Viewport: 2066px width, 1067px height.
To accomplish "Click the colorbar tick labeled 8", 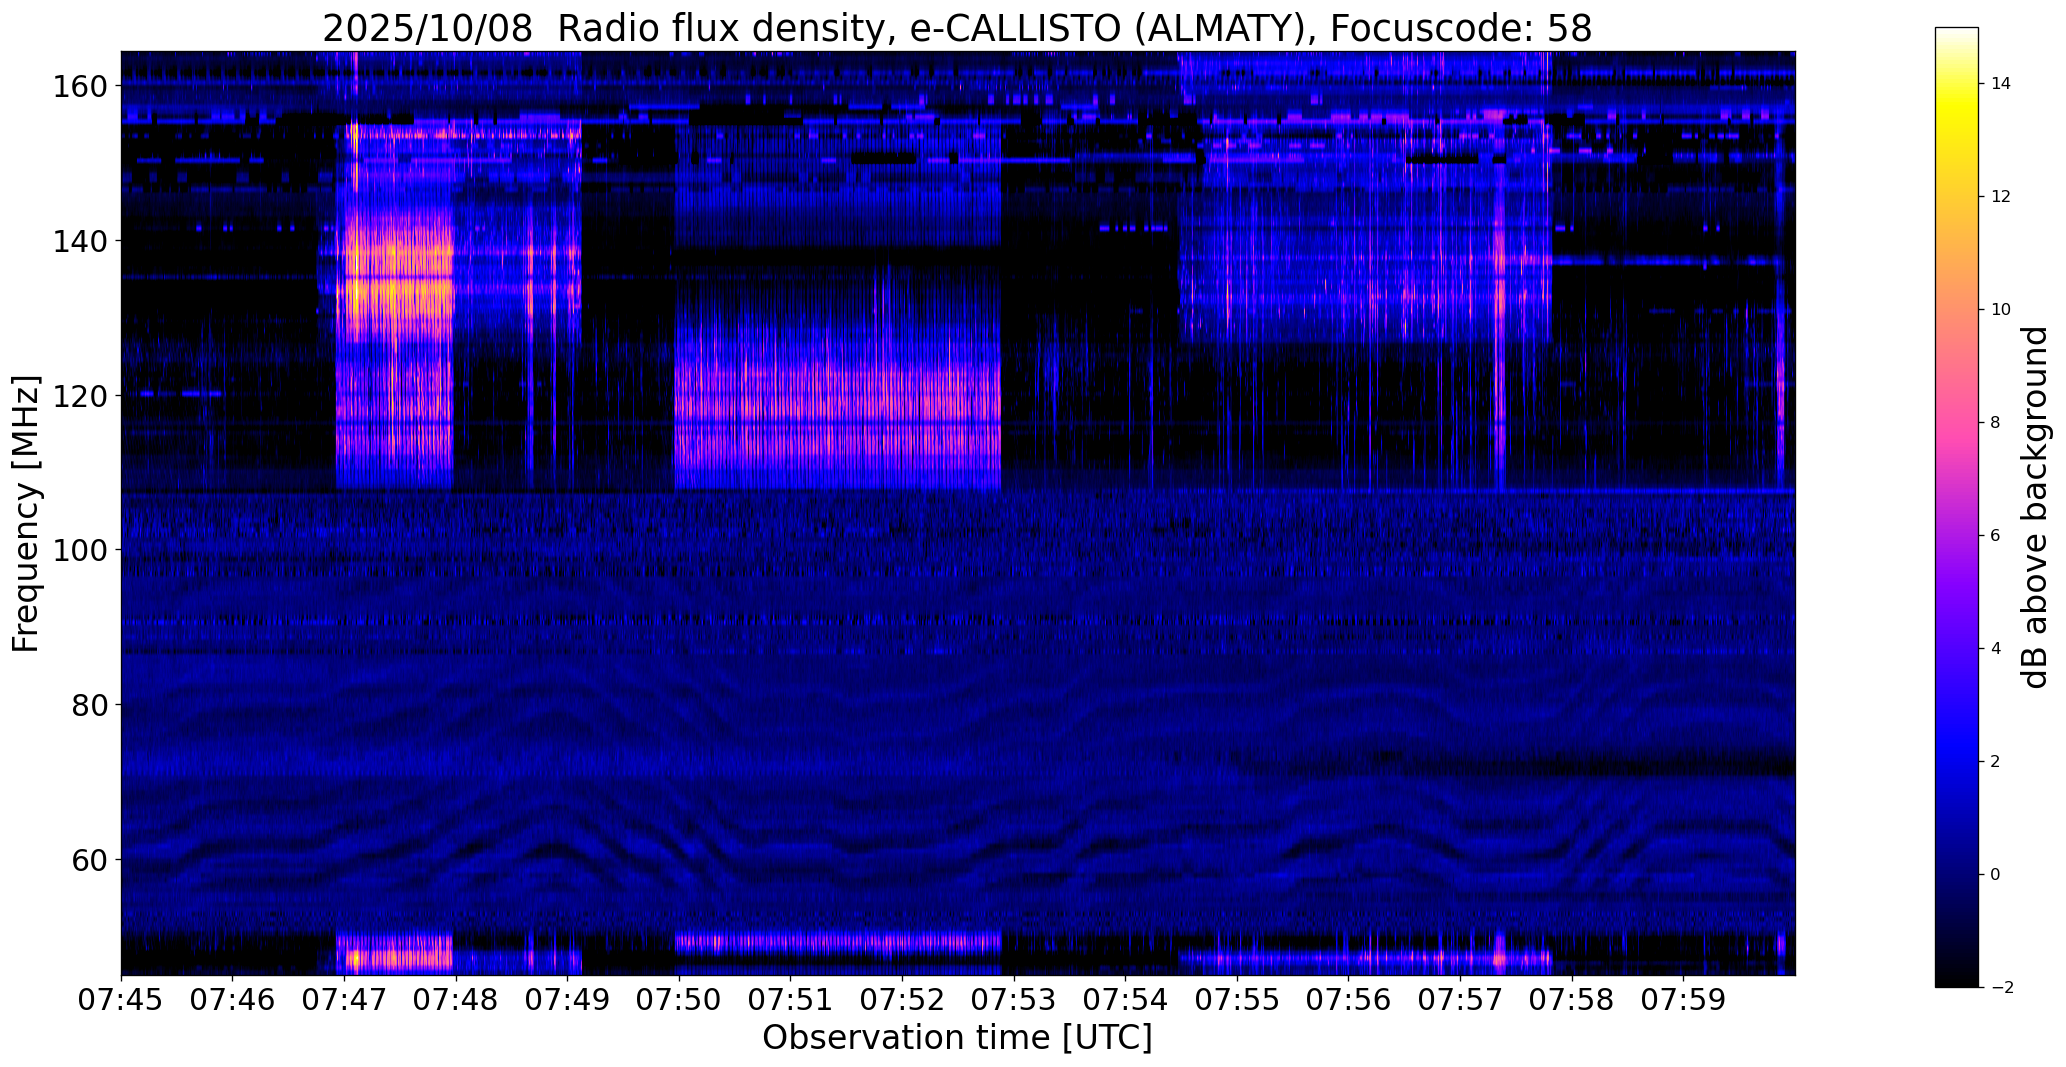I will [x=1995, y=423].
